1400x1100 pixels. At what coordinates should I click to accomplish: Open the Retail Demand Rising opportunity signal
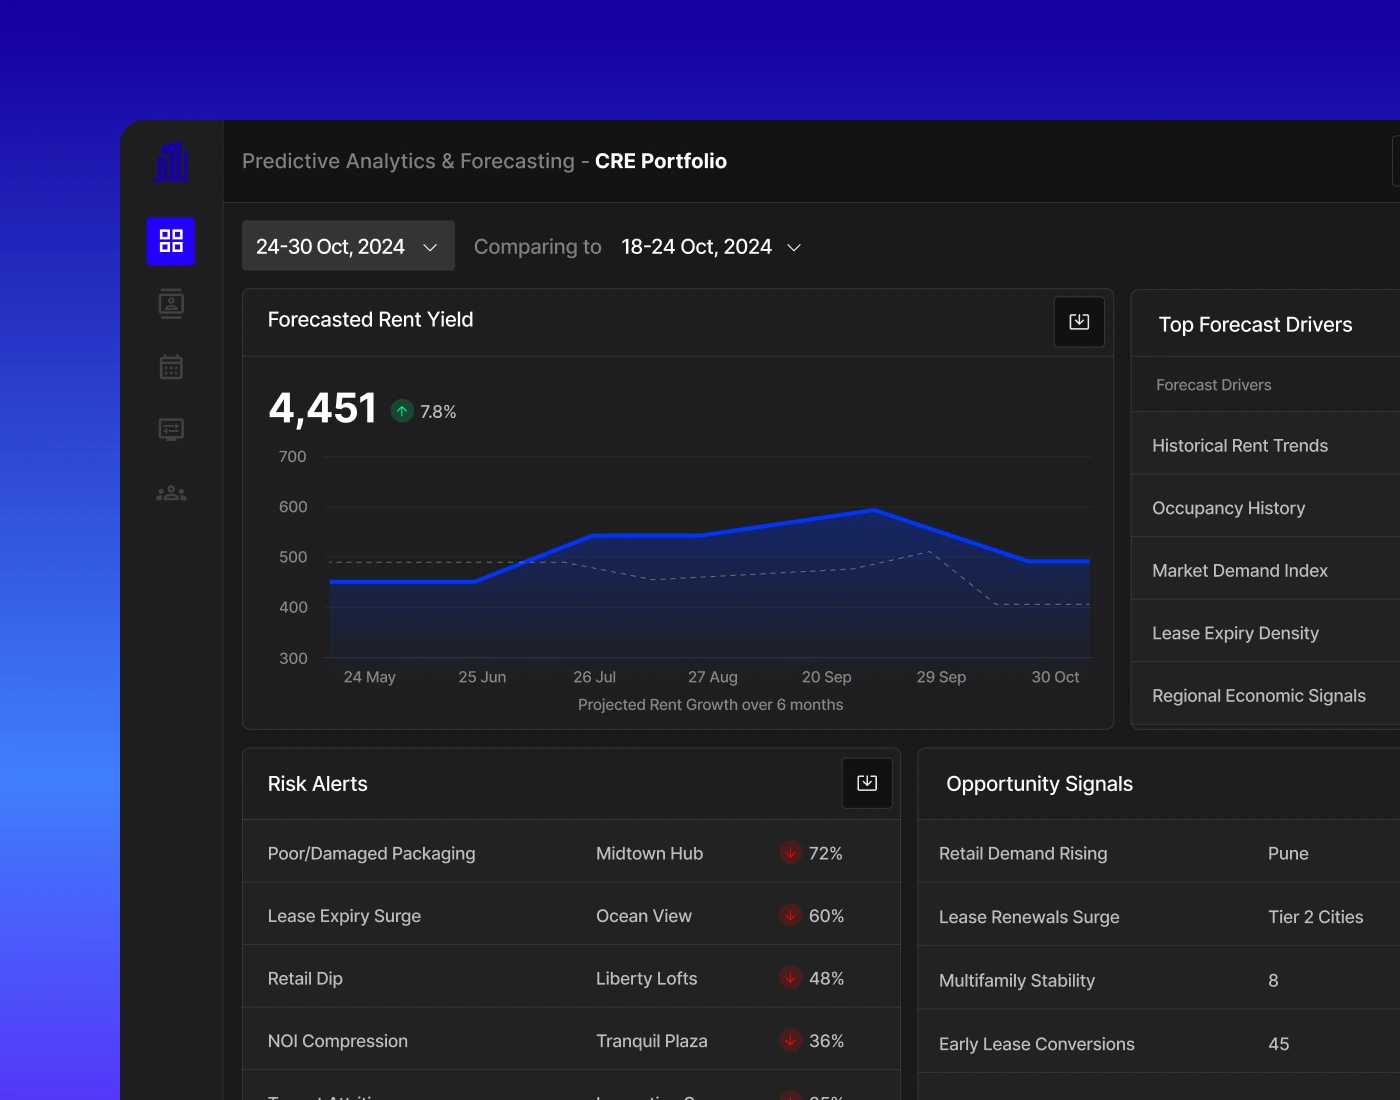(x=1159, y=853)
